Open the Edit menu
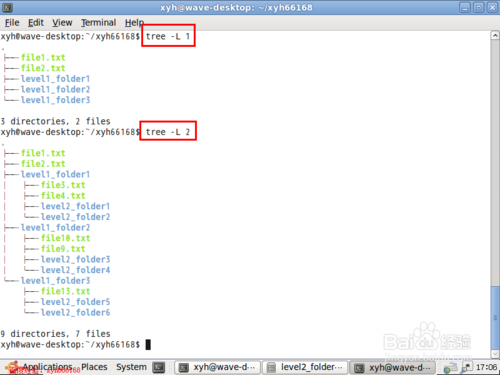 (x=36, y=23)
